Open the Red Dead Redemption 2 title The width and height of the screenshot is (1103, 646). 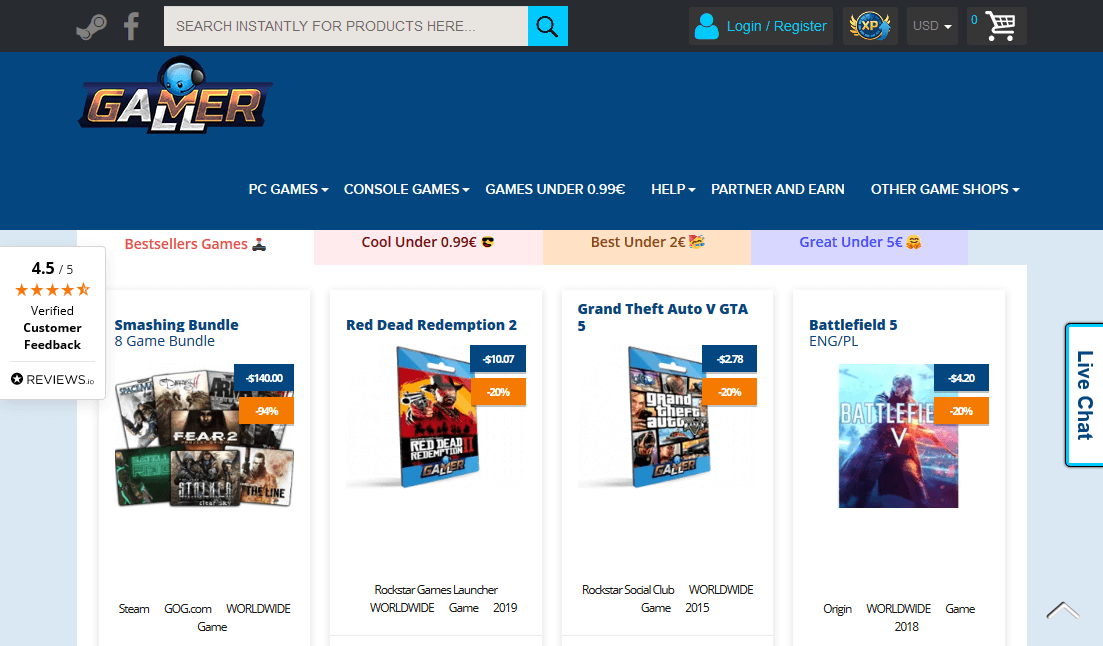coord(431,325)
